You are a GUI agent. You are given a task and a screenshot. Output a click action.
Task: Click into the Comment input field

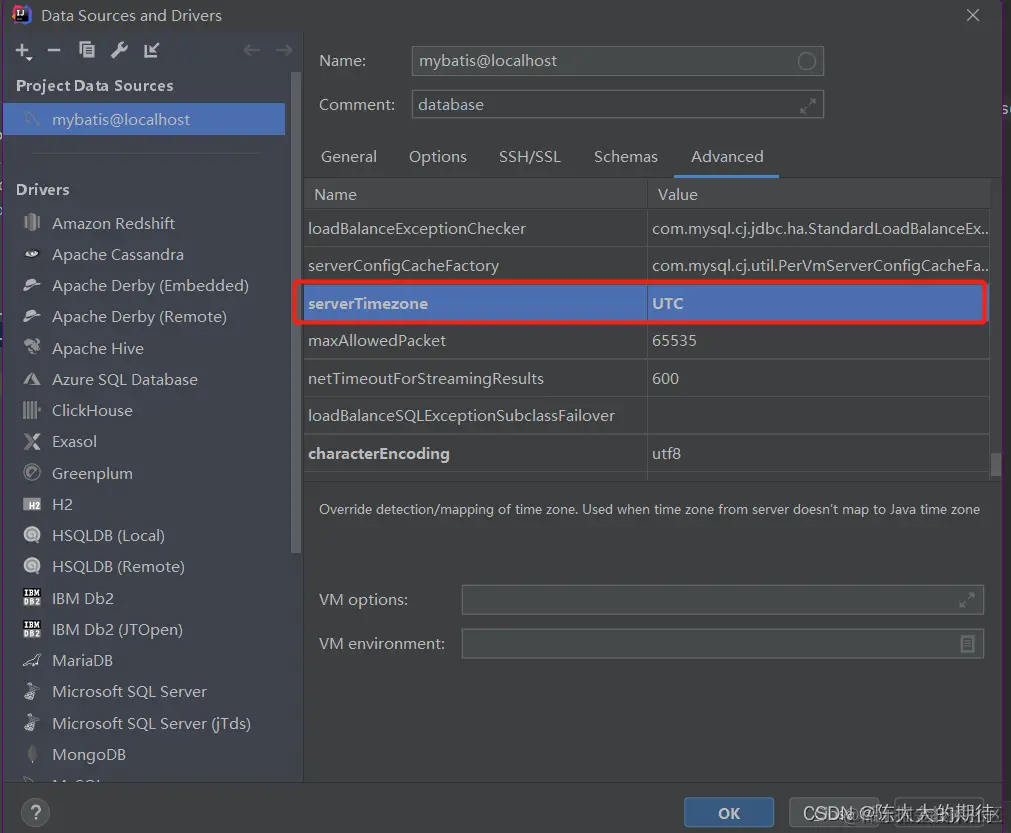[x=617, y=104]
